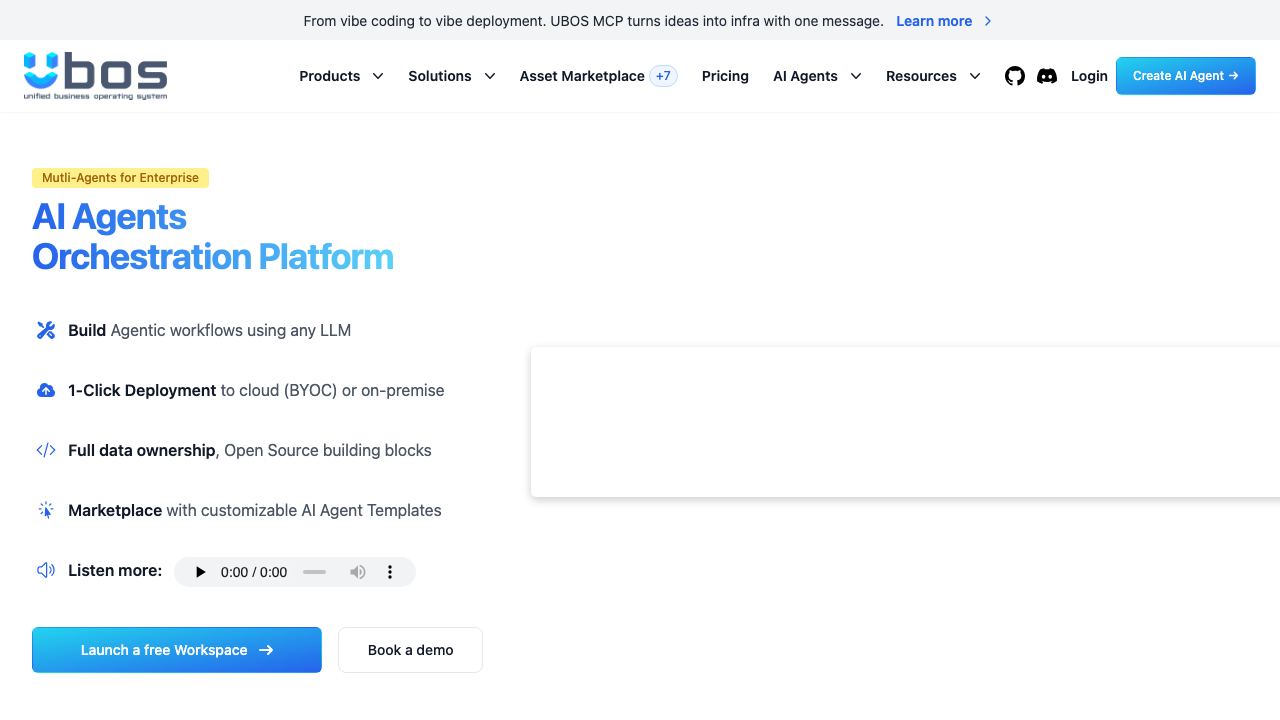1280x720 pixels.
Task: Click the AI Agents Orchestration Platform heading
Action: click(213, 237)
